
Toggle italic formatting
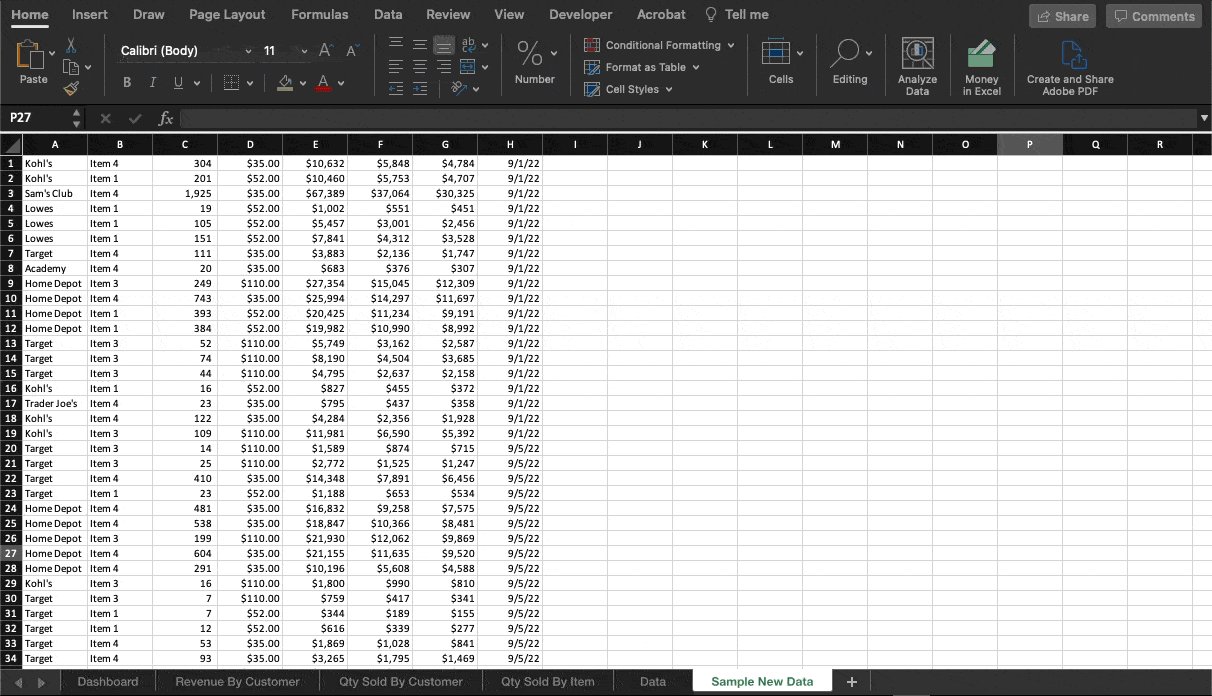click(x=150, y=82)
